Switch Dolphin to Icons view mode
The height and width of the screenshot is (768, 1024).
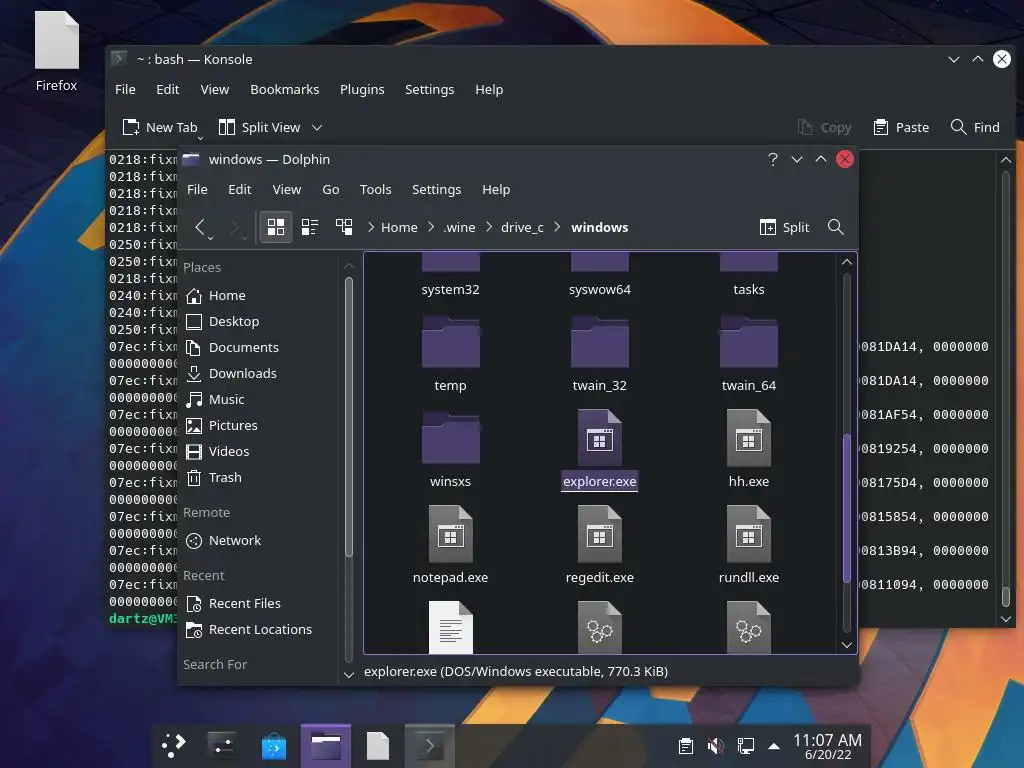coord(276,227)
